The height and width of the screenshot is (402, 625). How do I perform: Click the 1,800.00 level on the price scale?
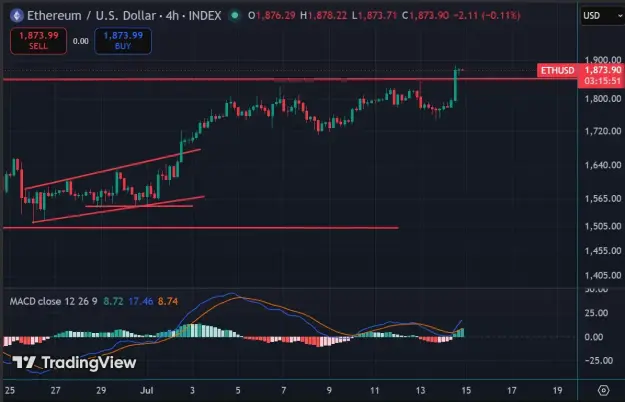[603, 98]
